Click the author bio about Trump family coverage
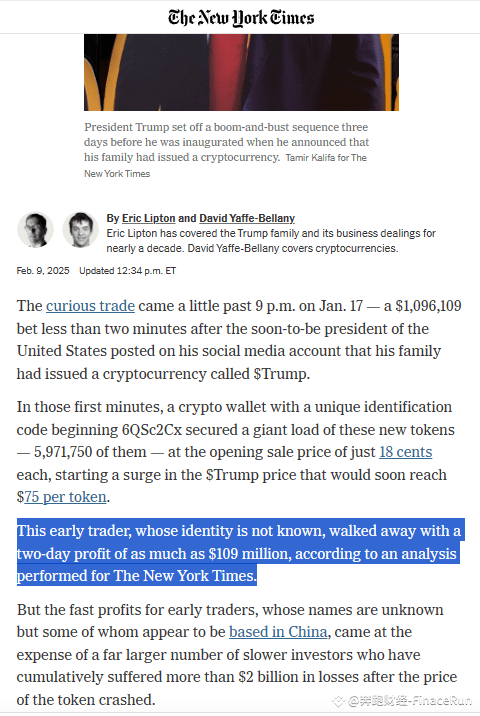The width and height of the screenshot is (480, 716). tap(271, 241)
